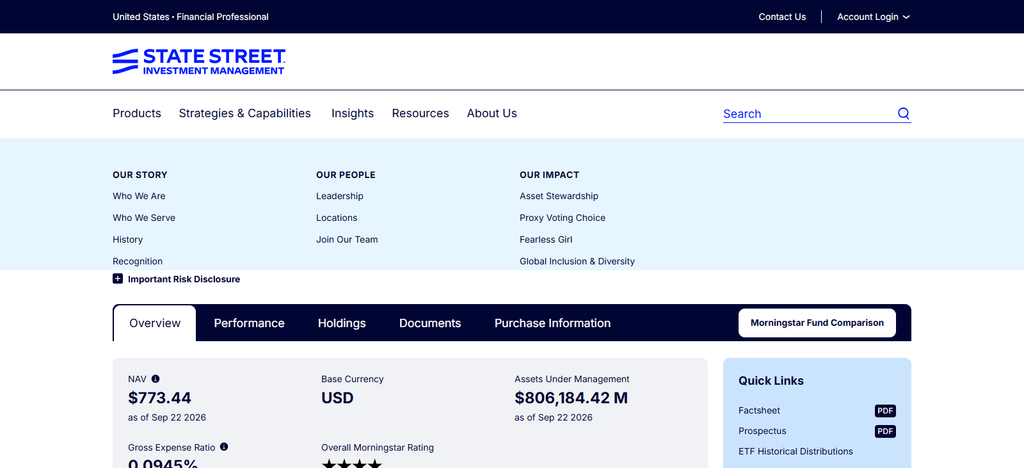This screenshot has width=1024, height=468.
Task: Click the plus icon beside Important Risk Disclosure
Action: tap(118, 279)
